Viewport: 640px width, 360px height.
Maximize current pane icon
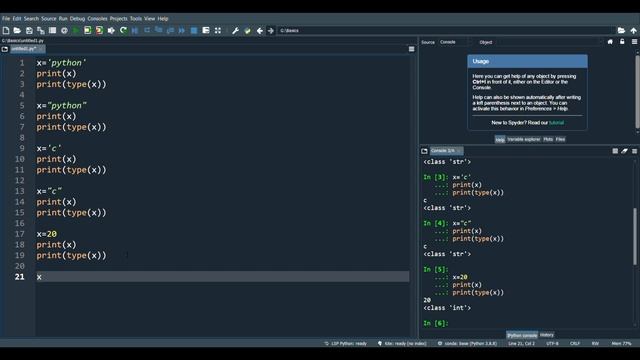(x=218, y=31)
